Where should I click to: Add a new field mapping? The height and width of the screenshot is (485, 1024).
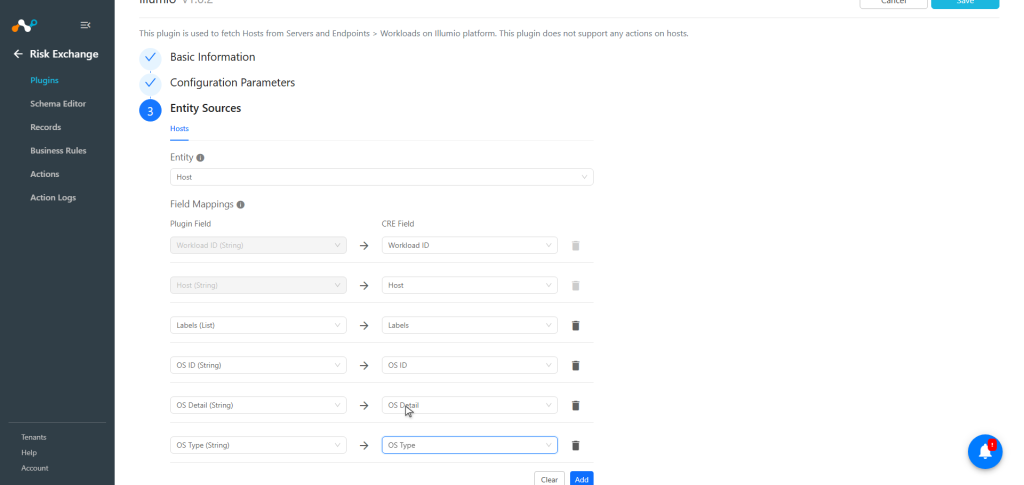[581, 479]
